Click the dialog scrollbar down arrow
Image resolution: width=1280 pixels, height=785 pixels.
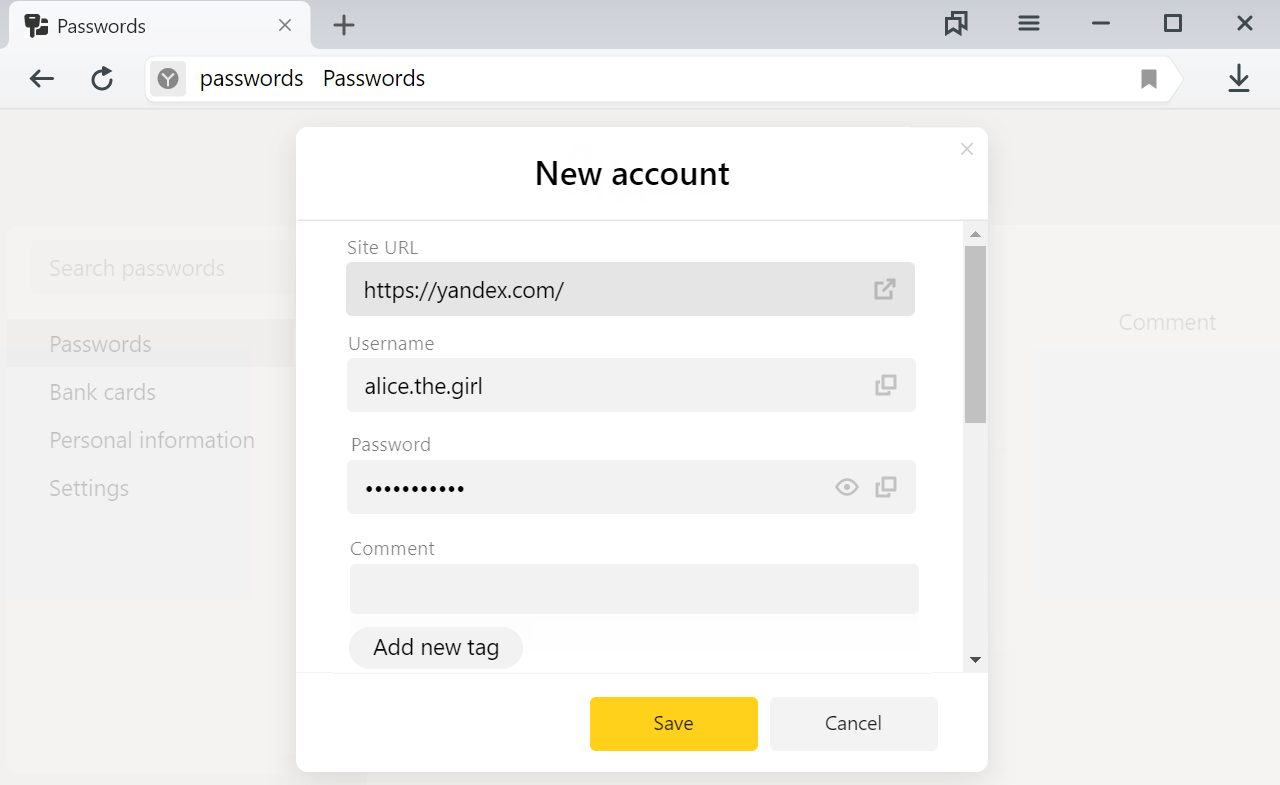click(x=975, y=660)
